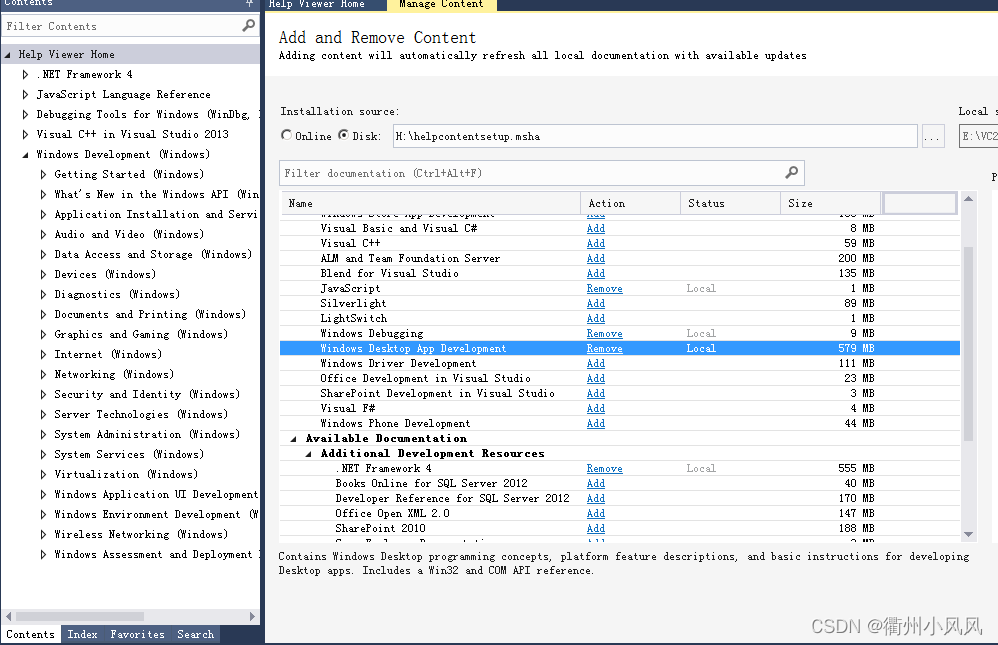Viewport: 998px width, 645px height.
Task: Click the pin icon on Contents panel
Action: coord(250,6)
